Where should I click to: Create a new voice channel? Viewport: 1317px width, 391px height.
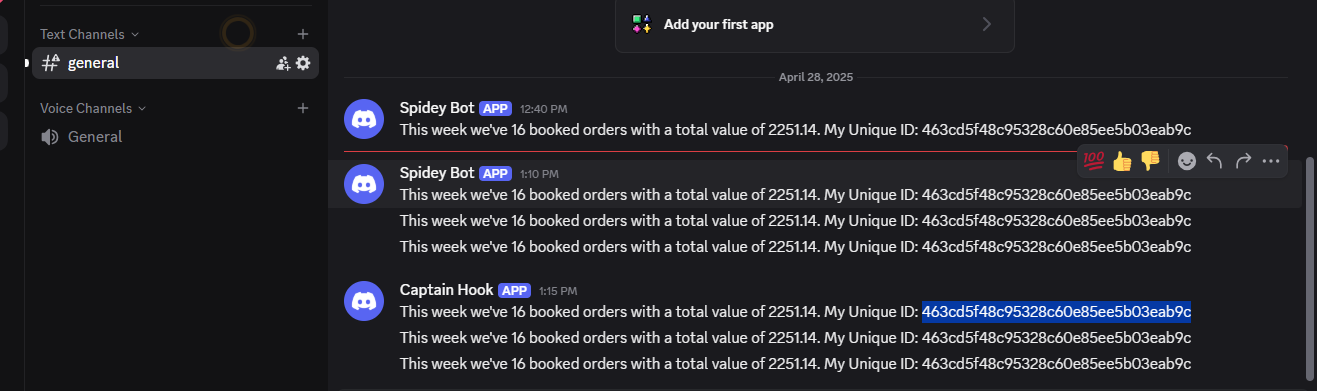click(x=303, y=108)
